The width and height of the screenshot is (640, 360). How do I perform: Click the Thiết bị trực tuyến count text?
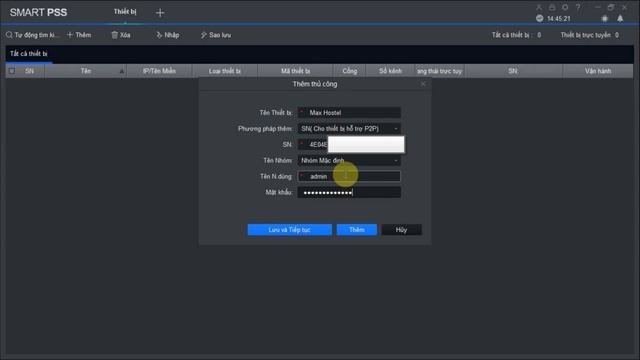(590, 35)
